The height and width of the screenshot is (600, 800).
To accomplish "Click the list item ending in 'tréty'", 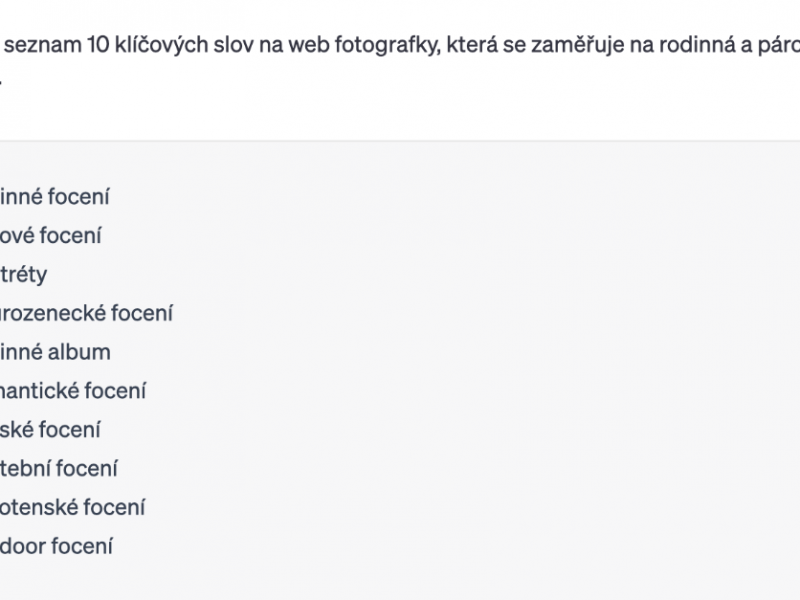I will (23, 275).
